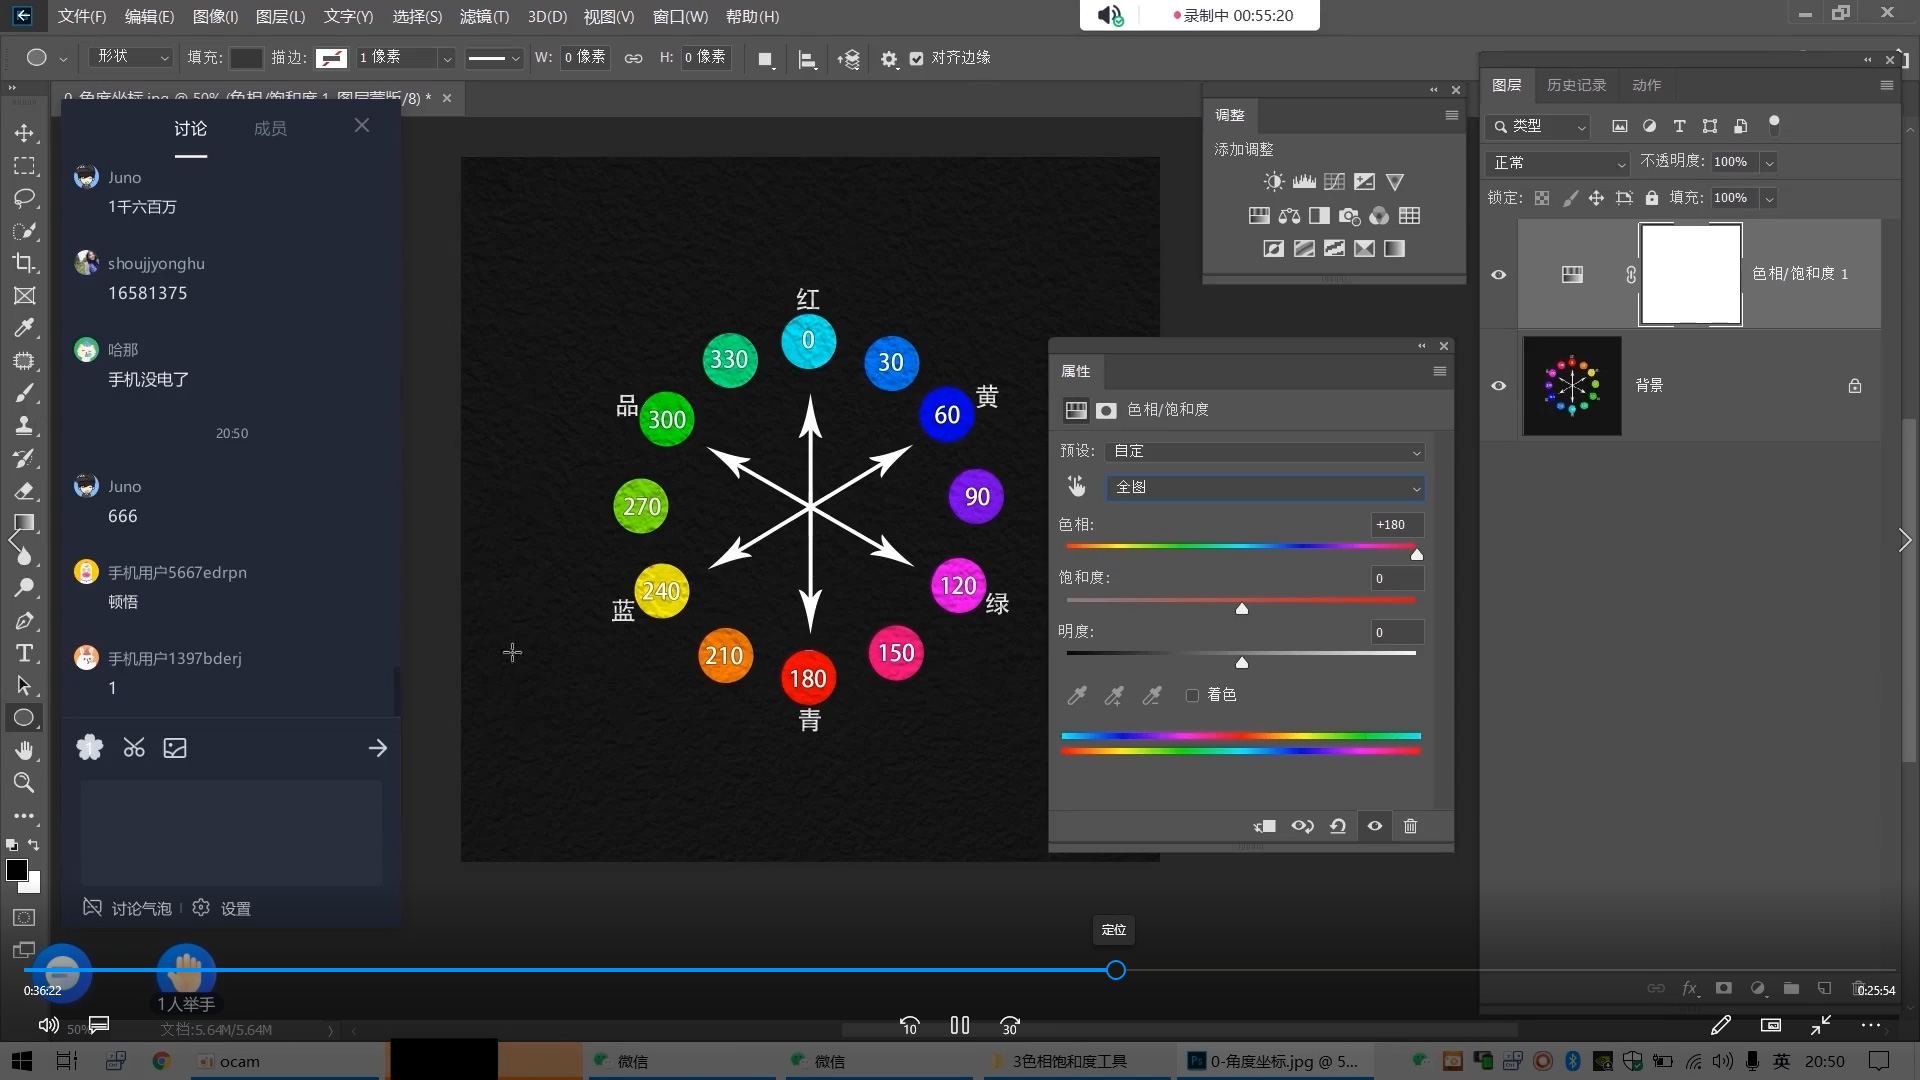
Task: Open path alignment options
Action: point(807,59)
